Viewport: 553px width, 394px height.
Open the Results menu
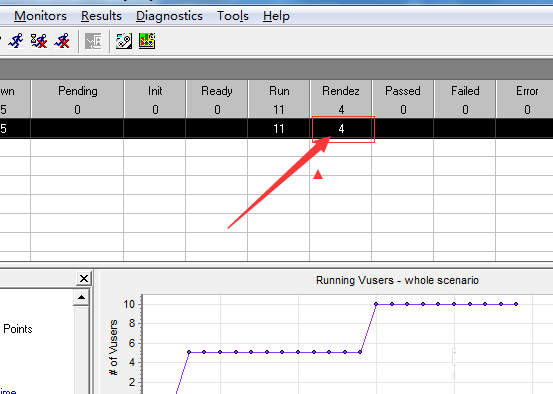coord(101,16)
